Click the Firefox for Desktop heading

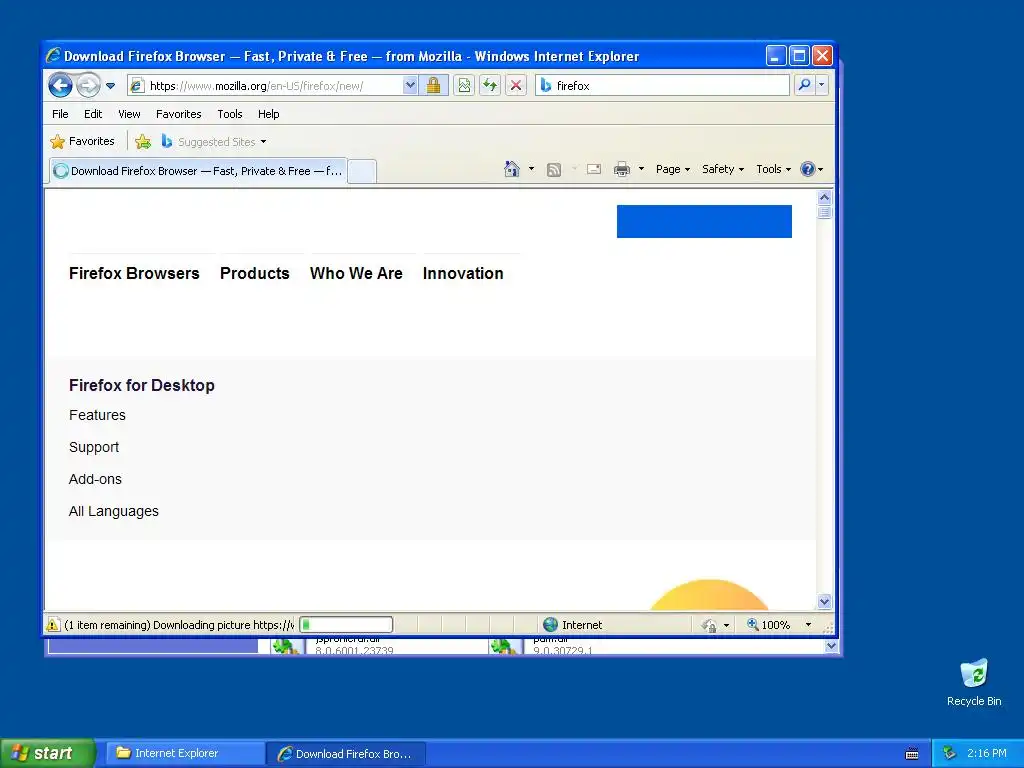click(142, 385)
